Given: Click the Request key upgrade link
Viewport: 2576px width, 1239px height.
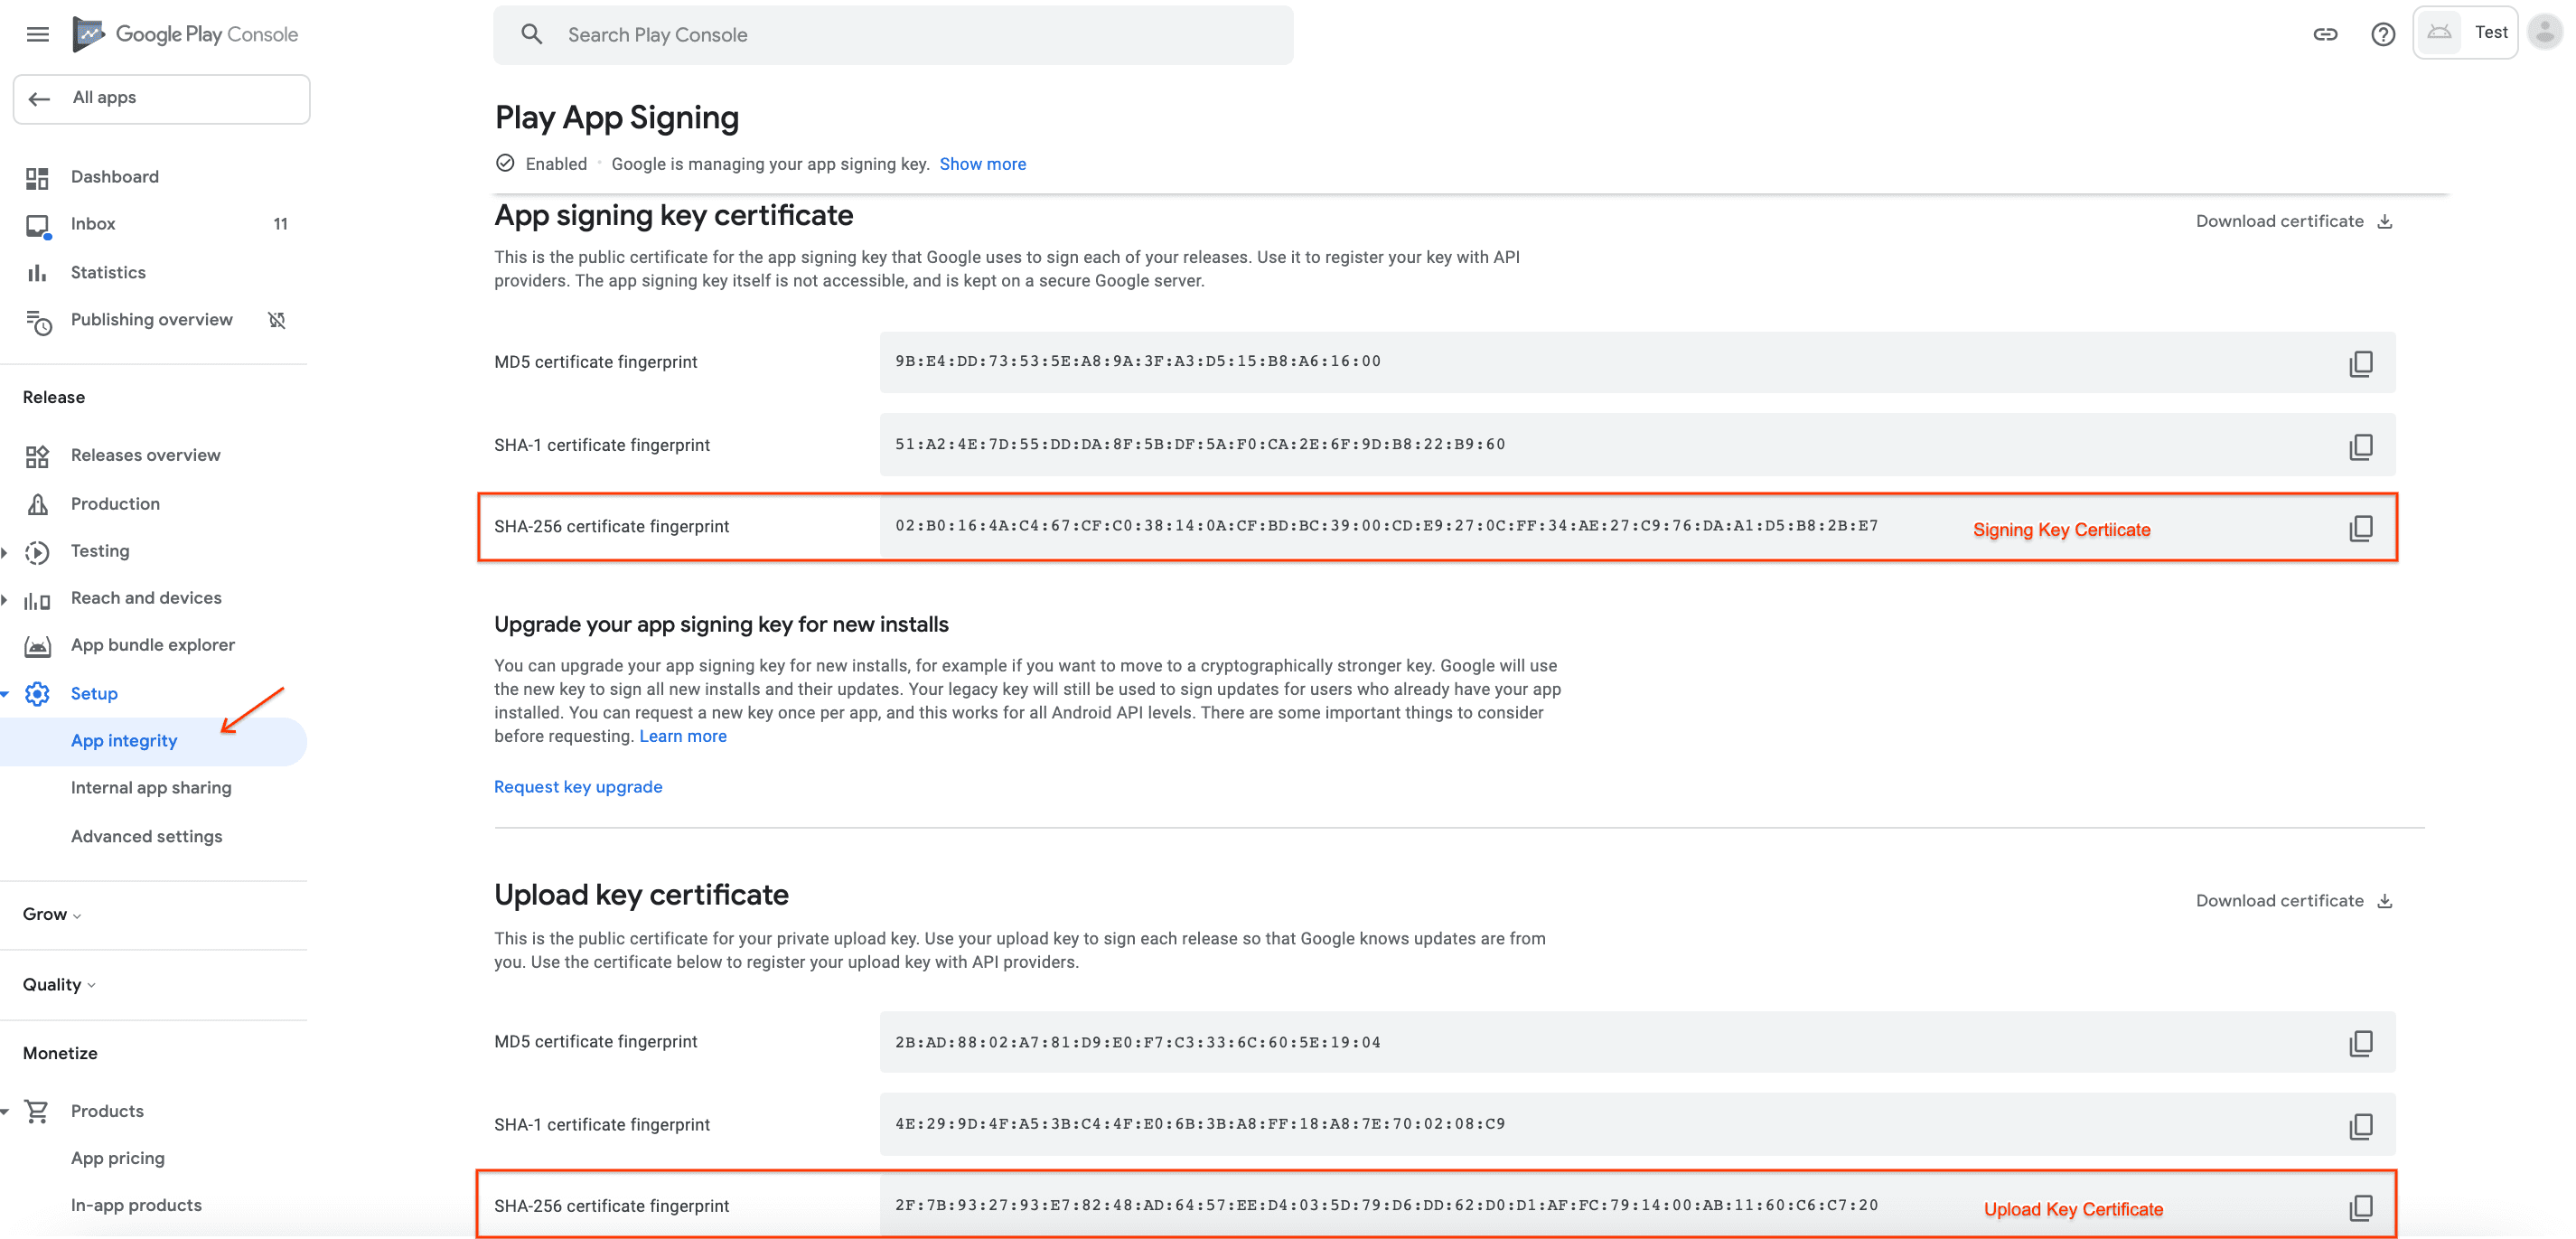Looking at the screenshot, I should [x=578, y=785].
